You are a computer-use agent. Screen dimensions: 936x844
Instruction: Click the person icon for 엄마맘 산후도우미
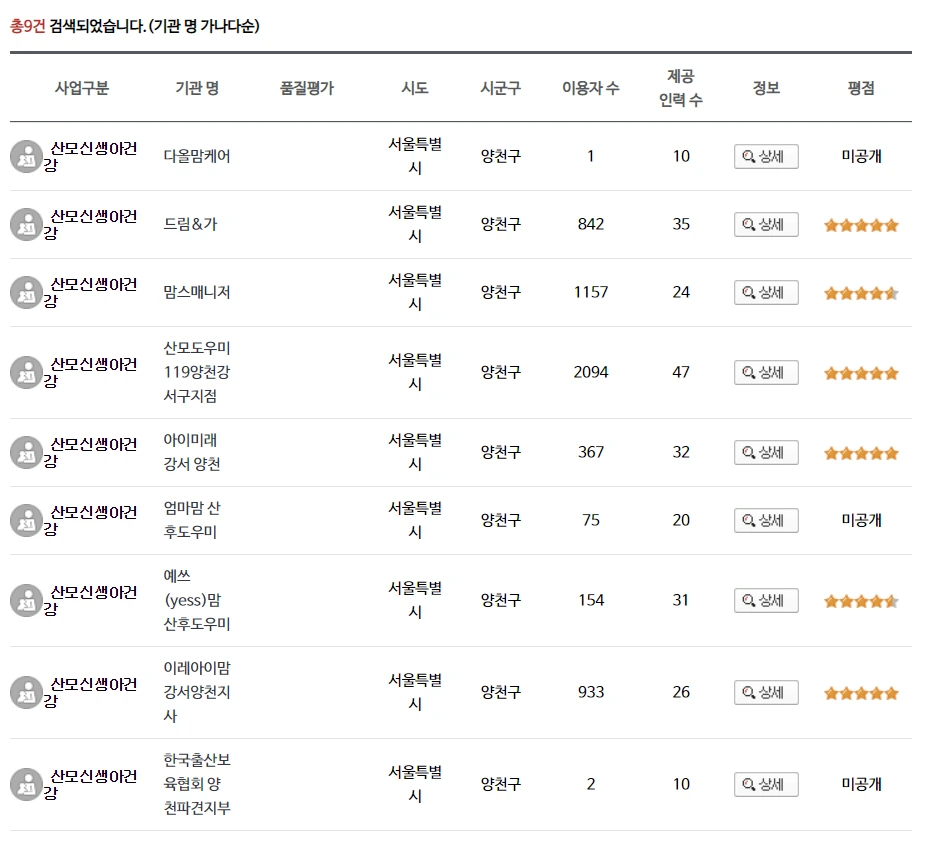[x=25, y=520]
